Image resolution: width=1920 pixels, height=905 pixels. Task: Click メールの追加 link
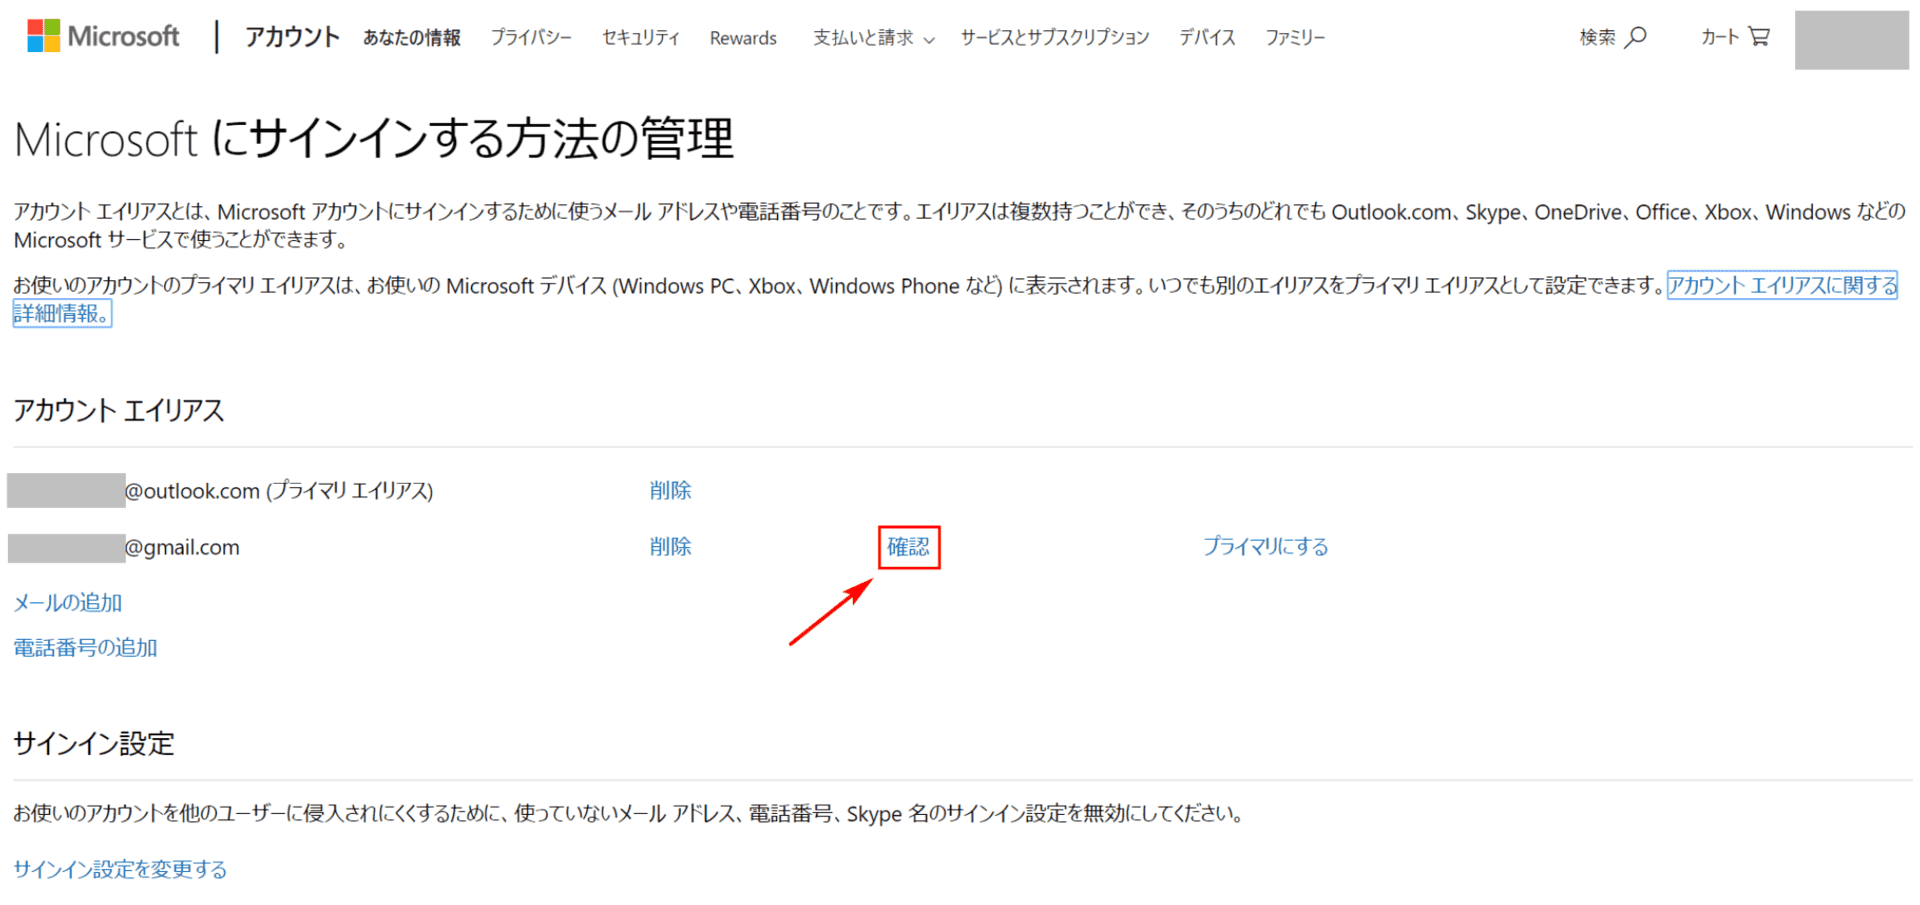[68, 602]
